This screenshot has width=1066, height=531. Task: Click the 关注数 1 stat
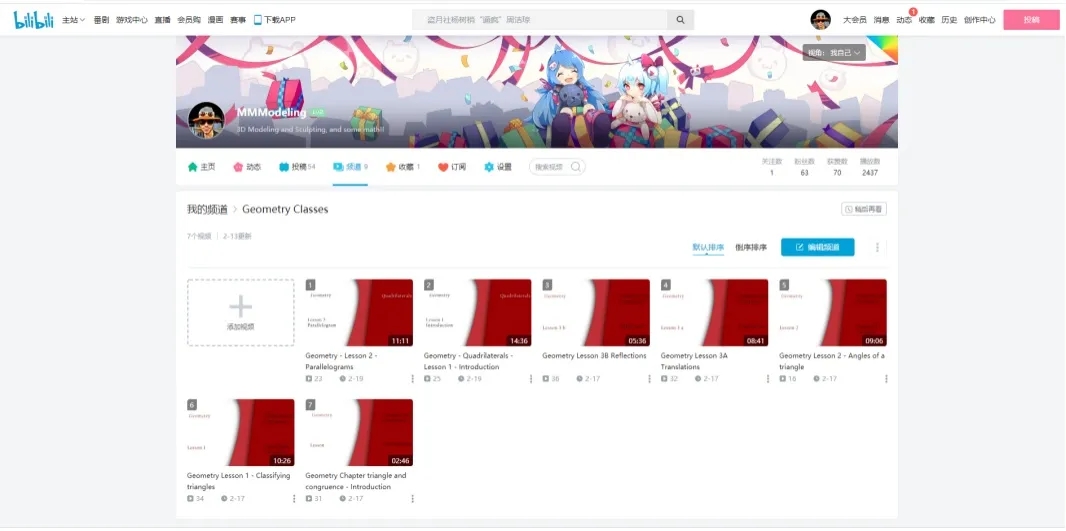(772, 167)
